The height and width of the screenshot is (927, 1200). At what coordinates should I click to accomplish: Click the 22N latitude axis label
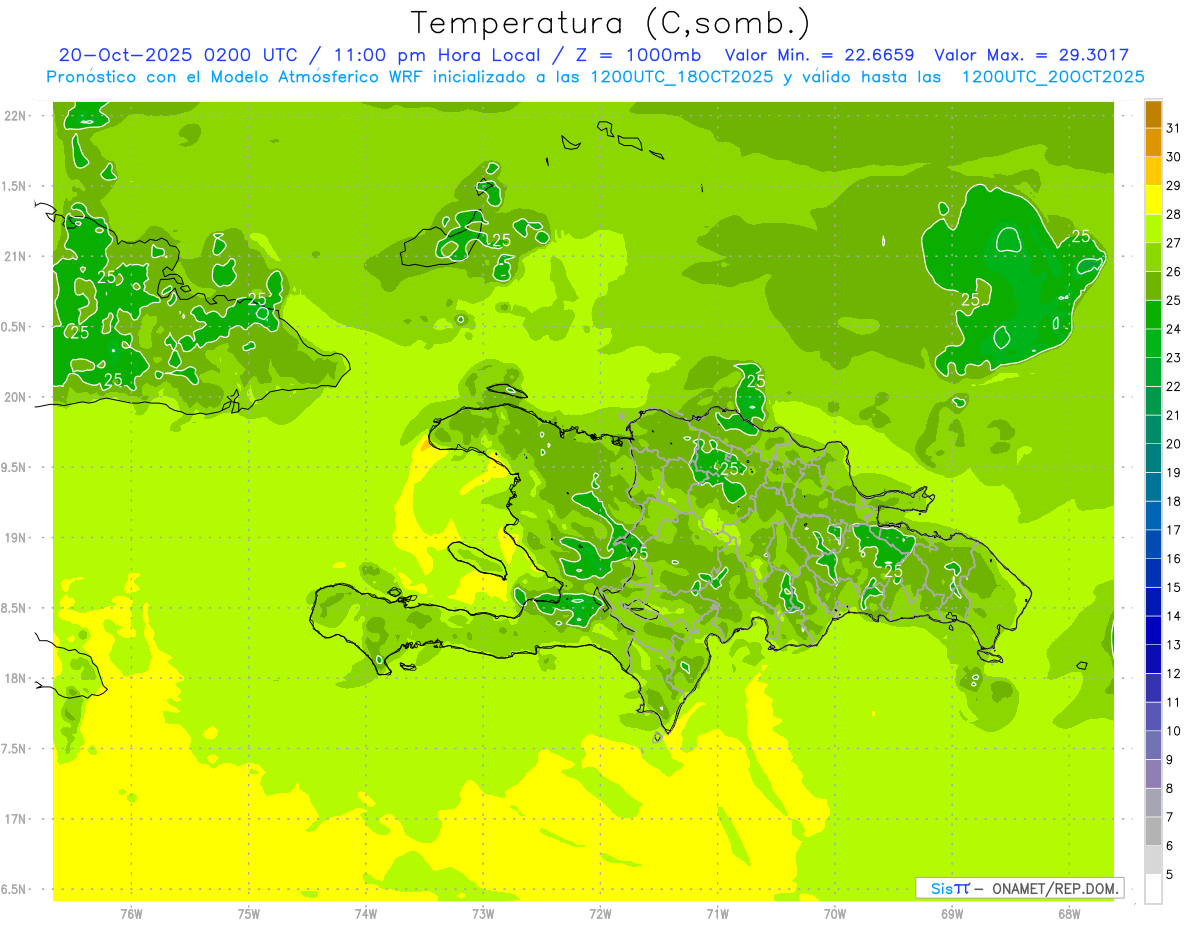pos(15,115)
